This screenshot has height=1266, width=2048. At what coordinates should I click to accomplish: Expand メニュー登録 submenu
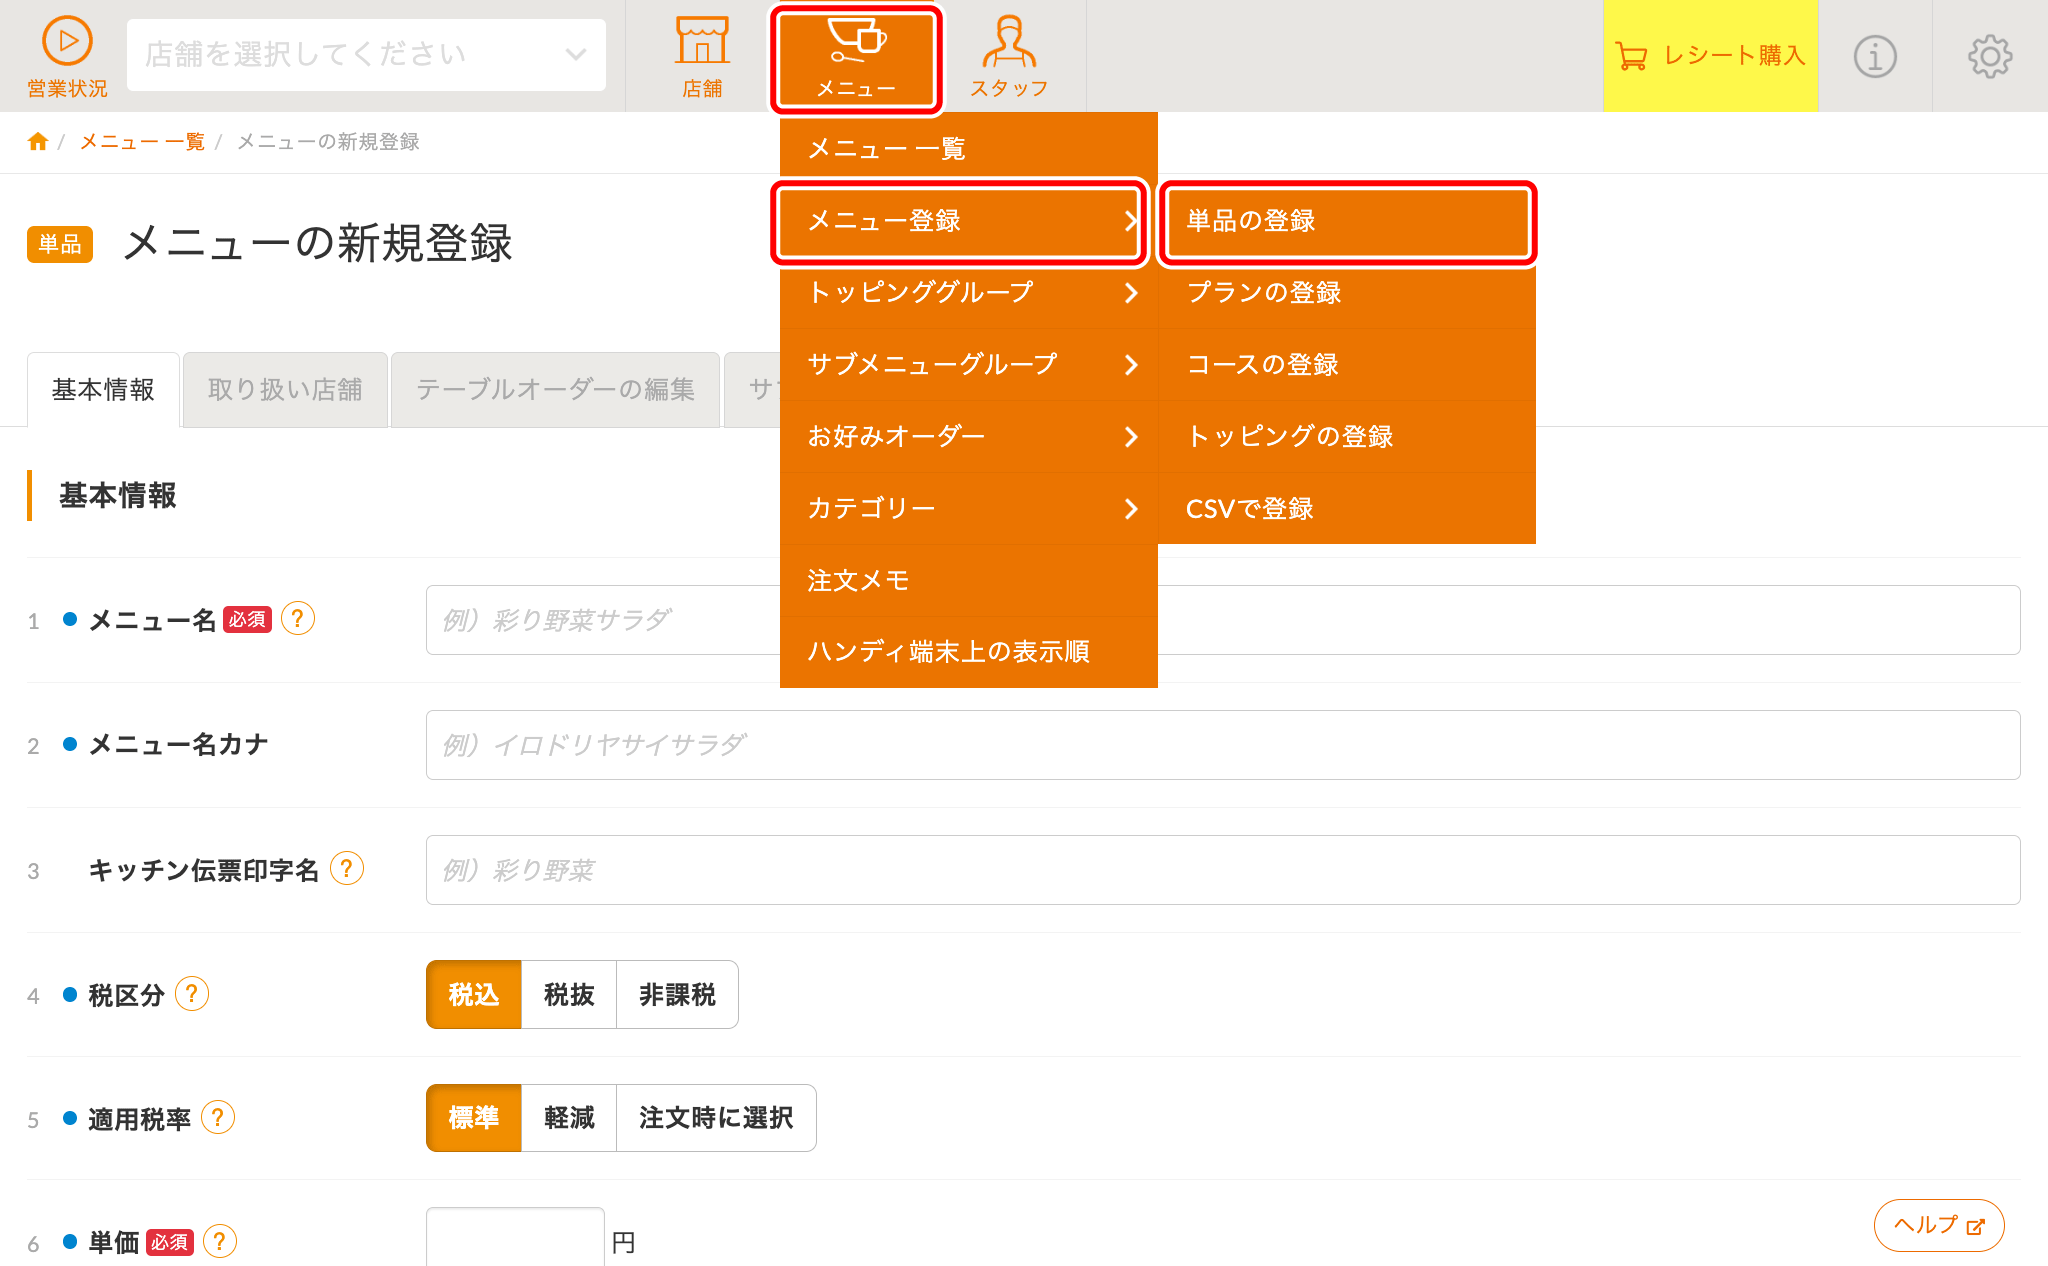tap(969, 221)
